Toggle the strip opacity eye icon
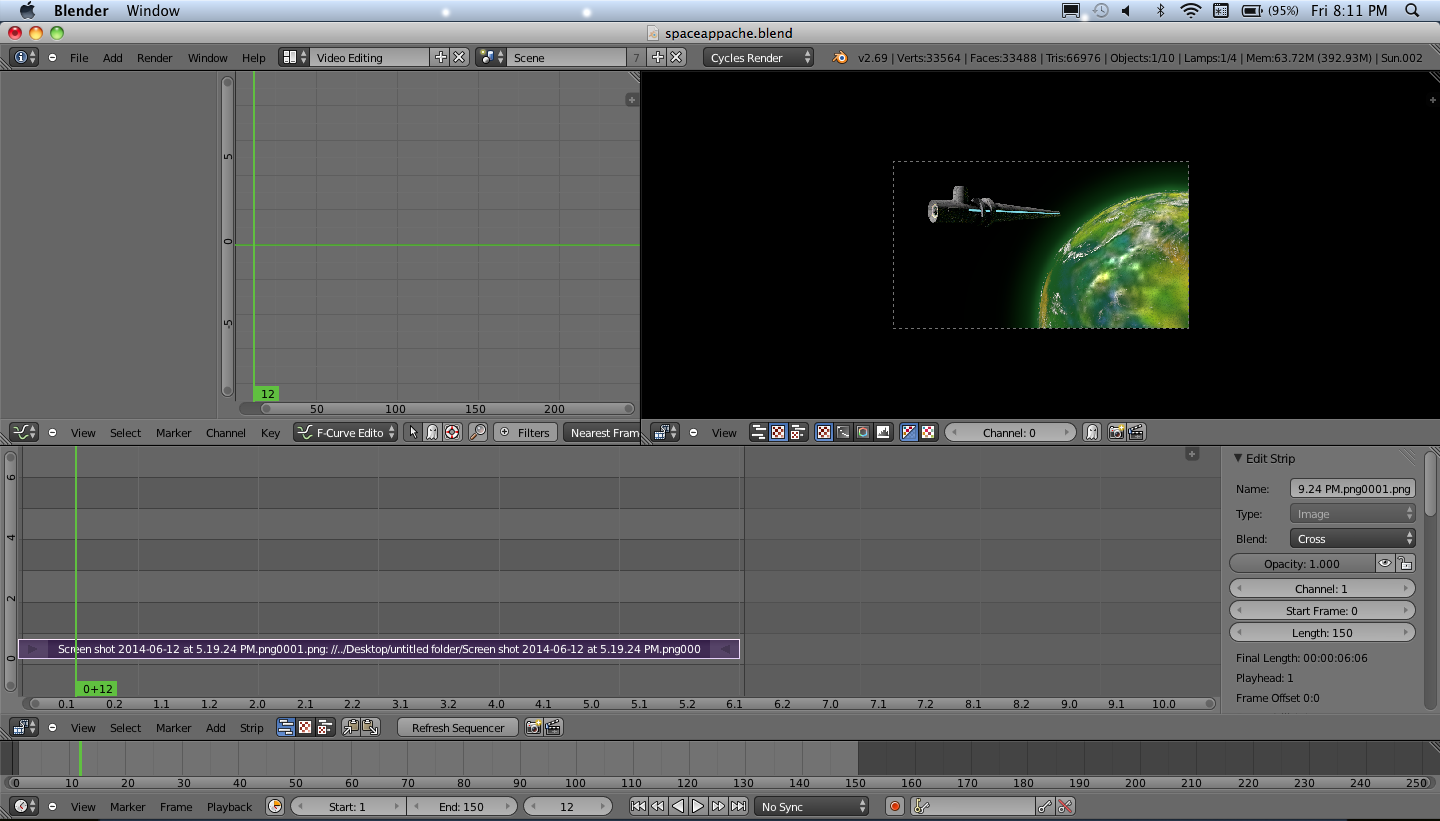 pyautogui.click(x=1385, y=564)
